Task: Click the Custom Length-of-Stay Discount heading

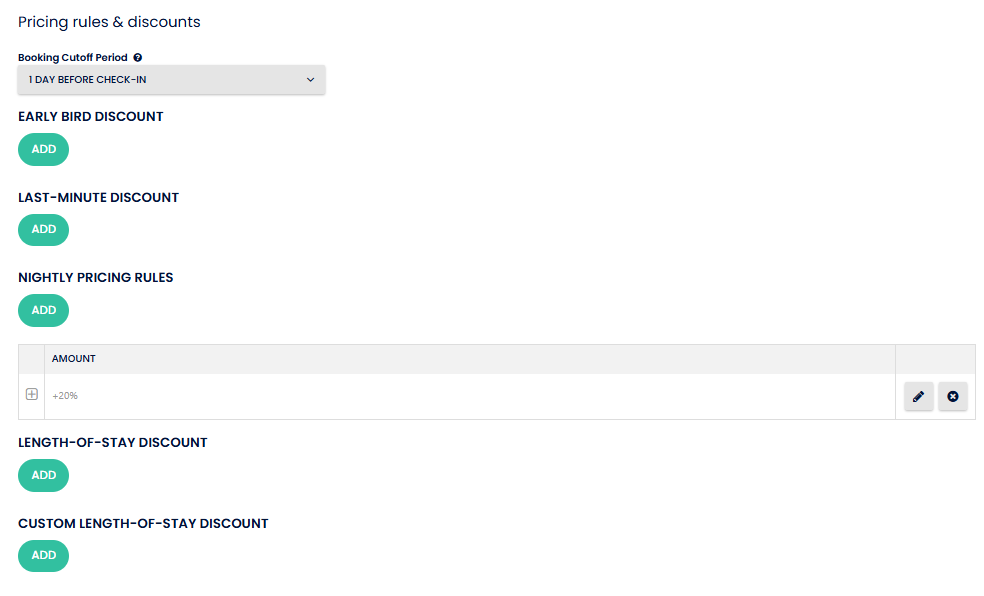Action: point(143,524)
